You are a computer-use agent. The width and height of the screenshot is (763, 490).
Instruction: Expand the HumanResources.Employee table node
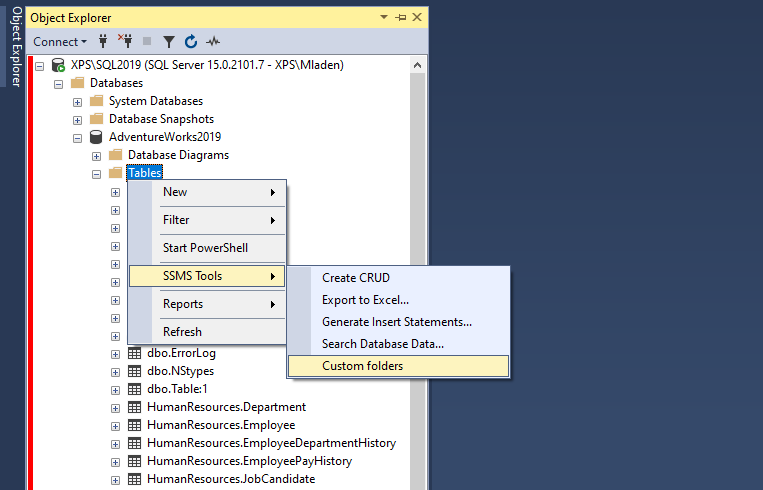click(x=115, y=426)
